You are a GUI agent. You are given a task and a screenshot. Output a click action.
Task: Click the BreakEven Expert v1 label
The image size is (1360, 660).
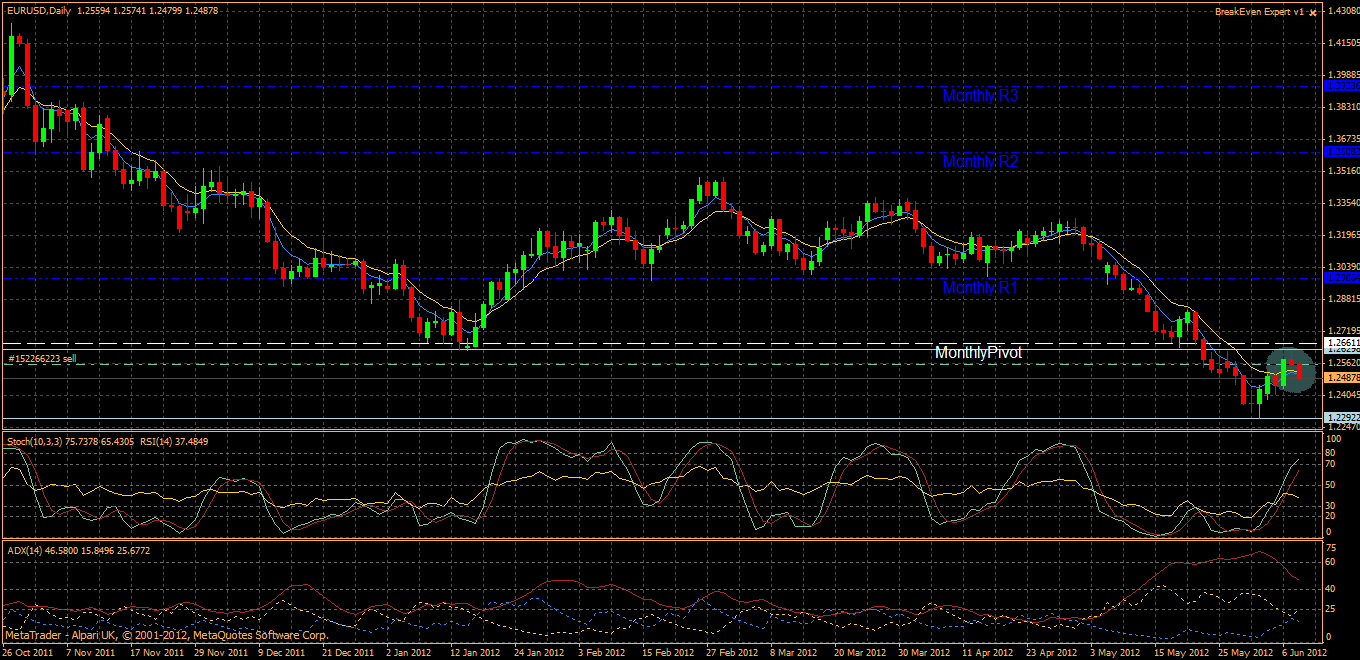coord(1259,12)
